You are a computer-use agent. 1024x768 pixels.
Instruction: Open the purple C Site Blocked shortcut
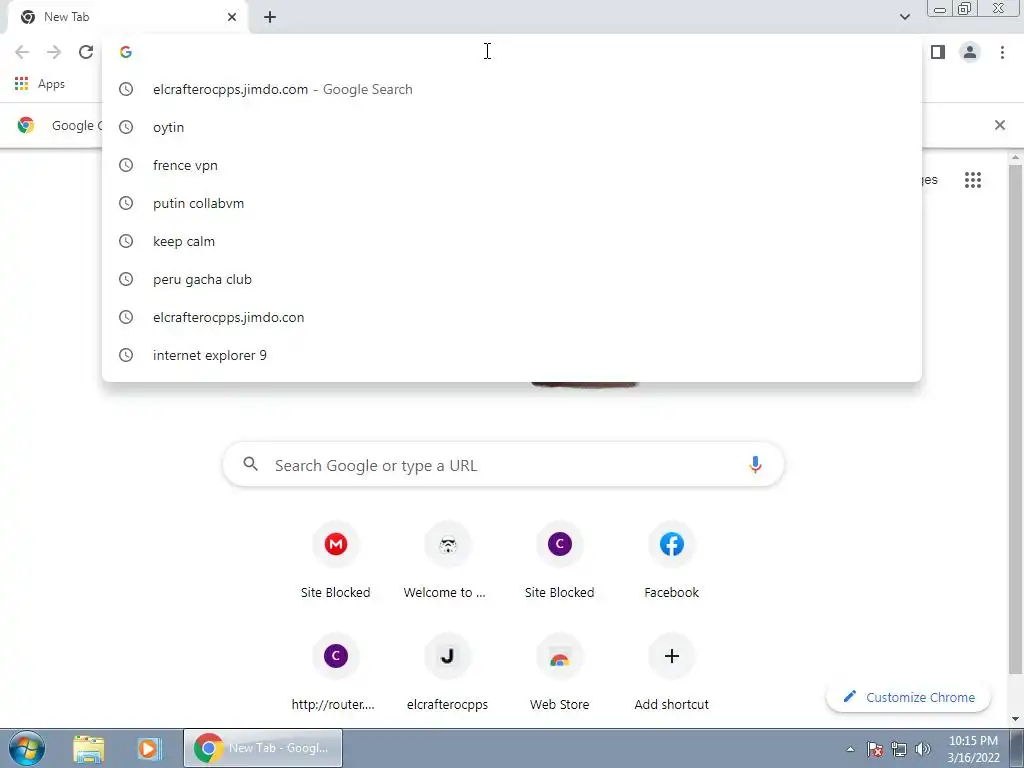coord(560,561)
